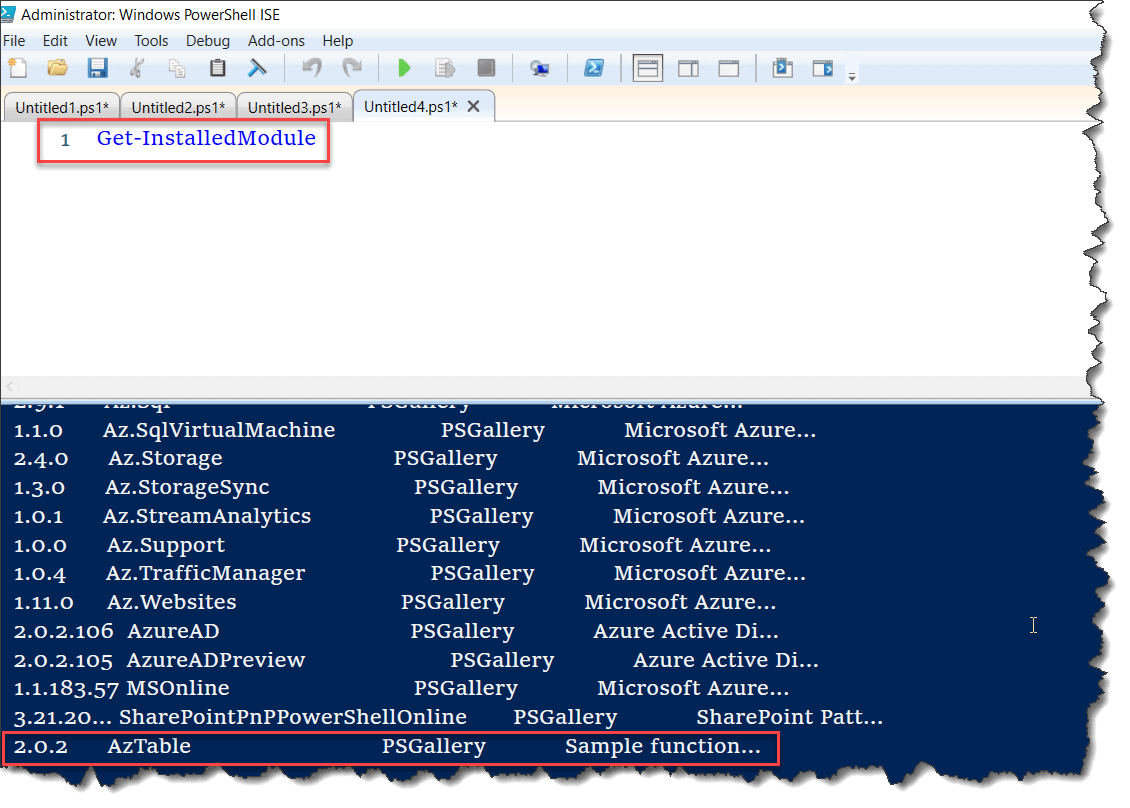The image size is (1130, 808).
Task: Click version 2.0.2.106 in output
Action: pos(63,631)
